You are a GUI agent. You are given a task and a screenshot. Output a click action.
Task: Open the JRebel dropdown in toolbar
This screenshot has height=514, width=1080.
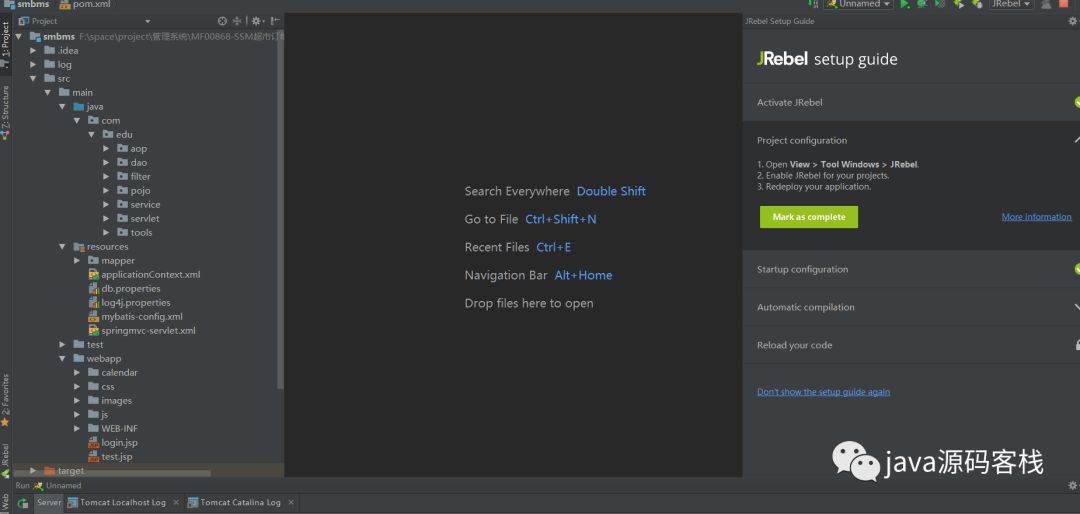point(1011,4)
